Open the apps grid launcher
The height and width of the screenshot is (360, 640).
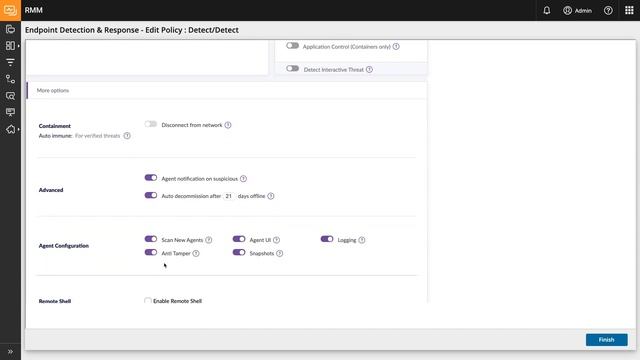coord(629,10)
